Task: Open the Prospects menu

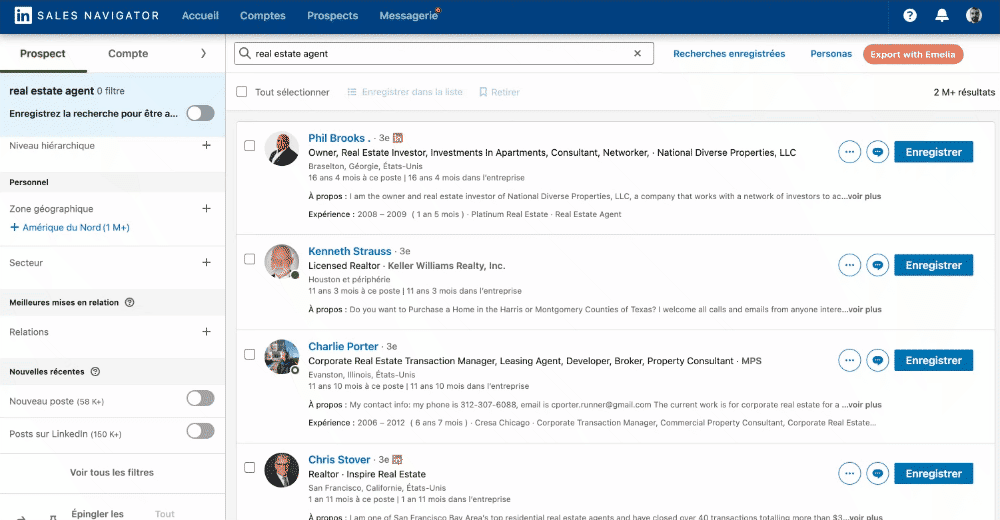Action: coord(332,15)
